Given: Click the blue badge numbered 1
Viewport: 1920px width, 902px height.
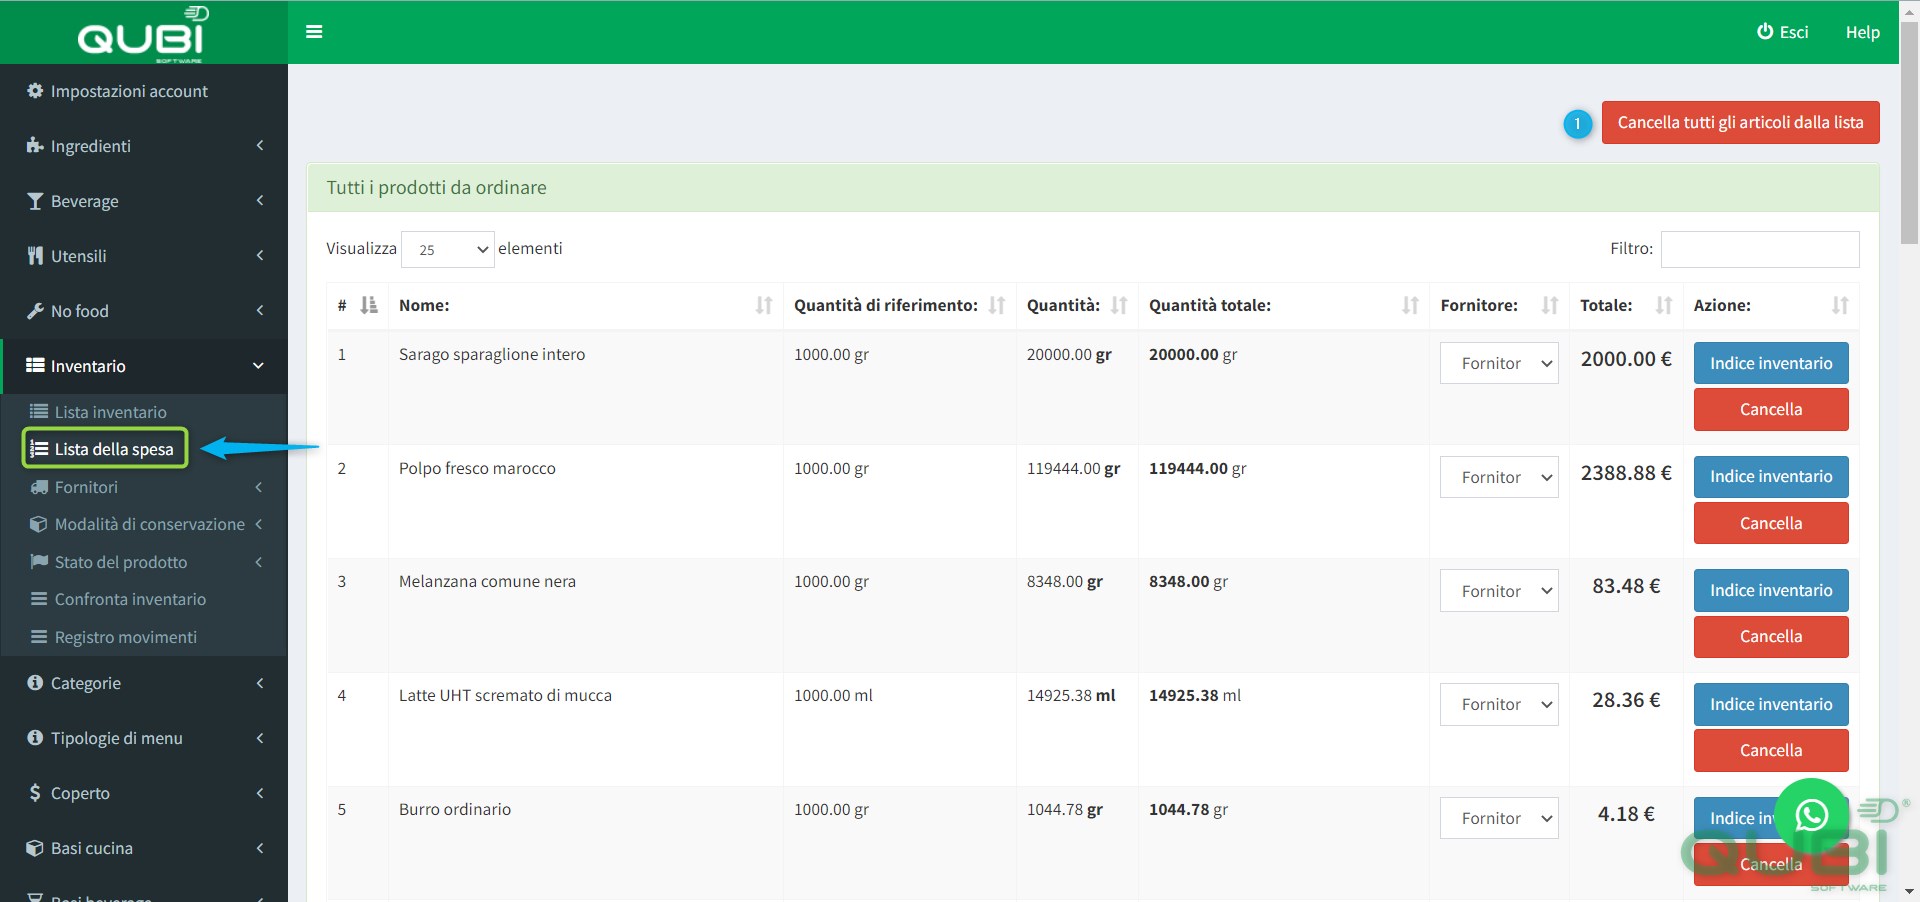Looking at the screenshot, I should [x=1577, y=123].
